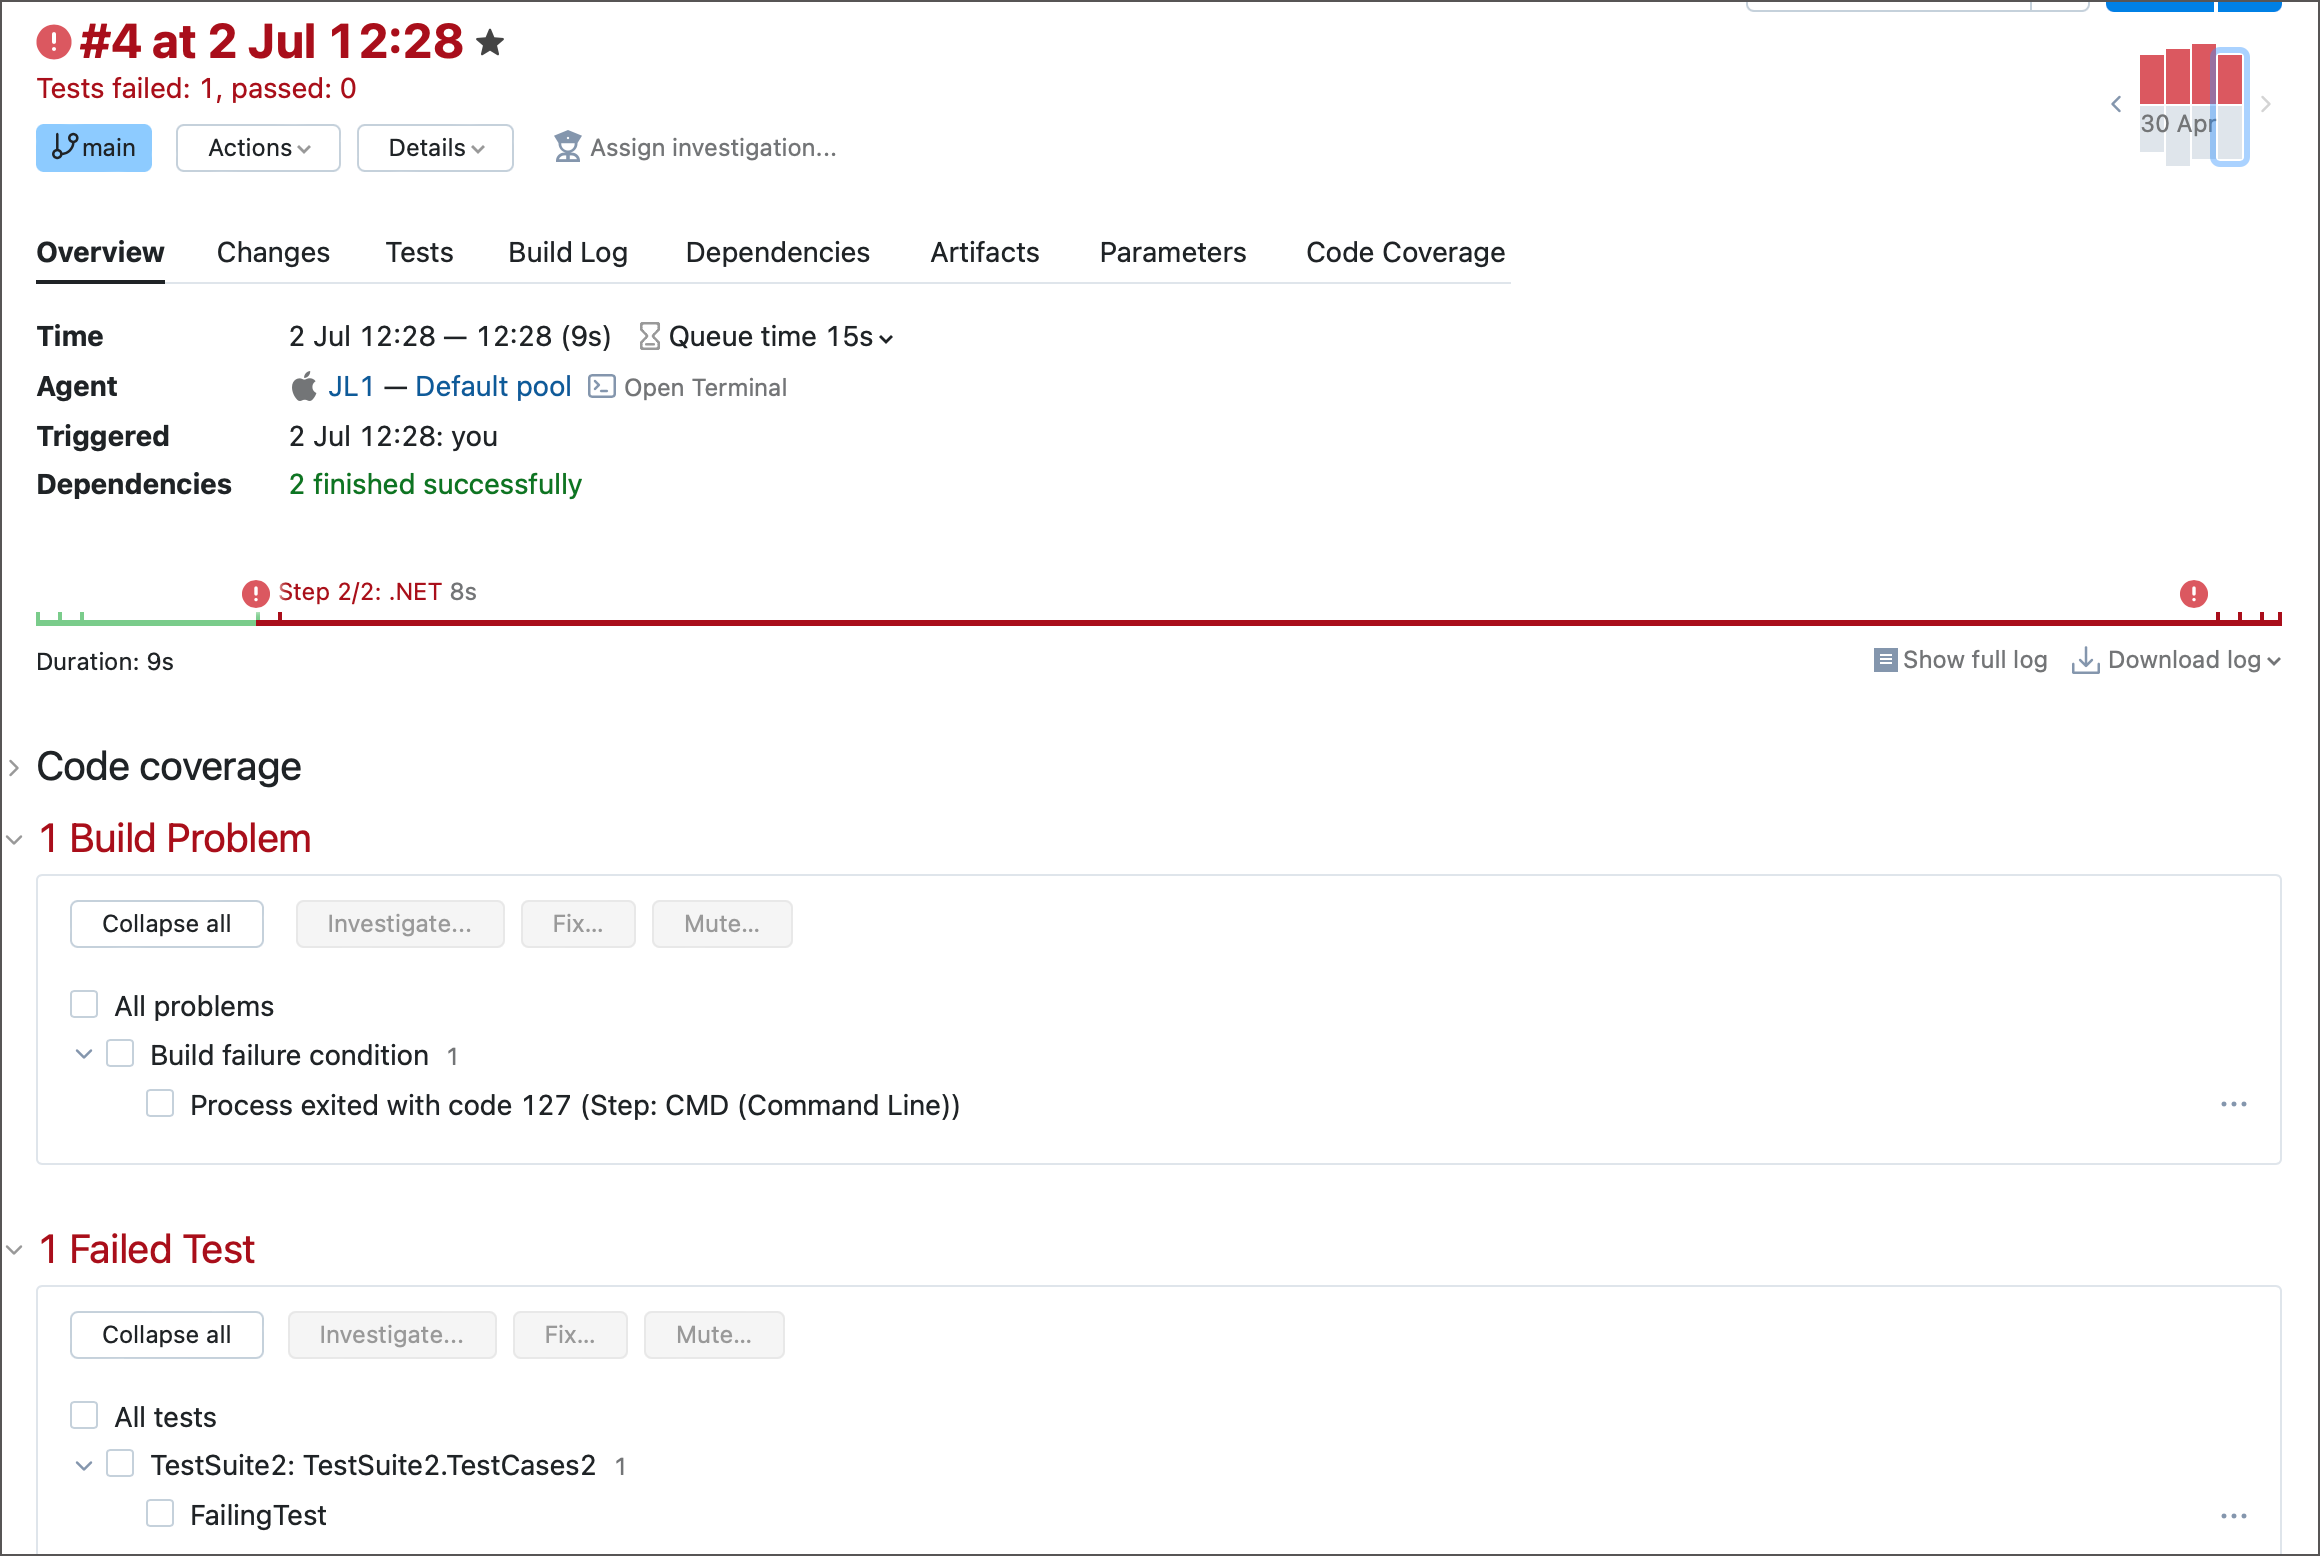Check the Build failure condition checkbox

pyautogui.click(x=120, y=1052)
